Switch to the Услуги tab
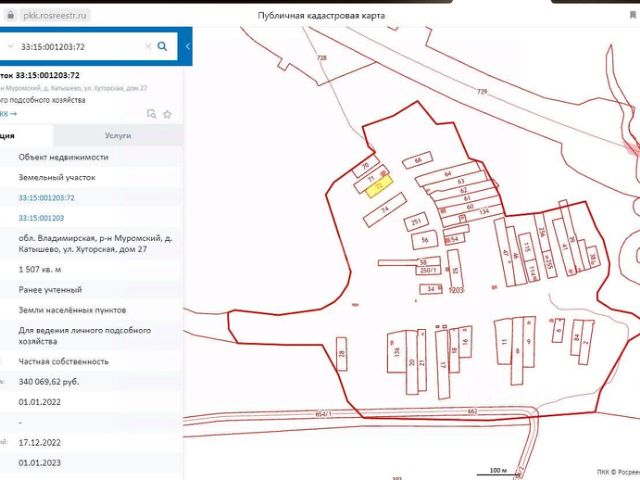Viewport: 640px width, 480px height. [118, 136]
